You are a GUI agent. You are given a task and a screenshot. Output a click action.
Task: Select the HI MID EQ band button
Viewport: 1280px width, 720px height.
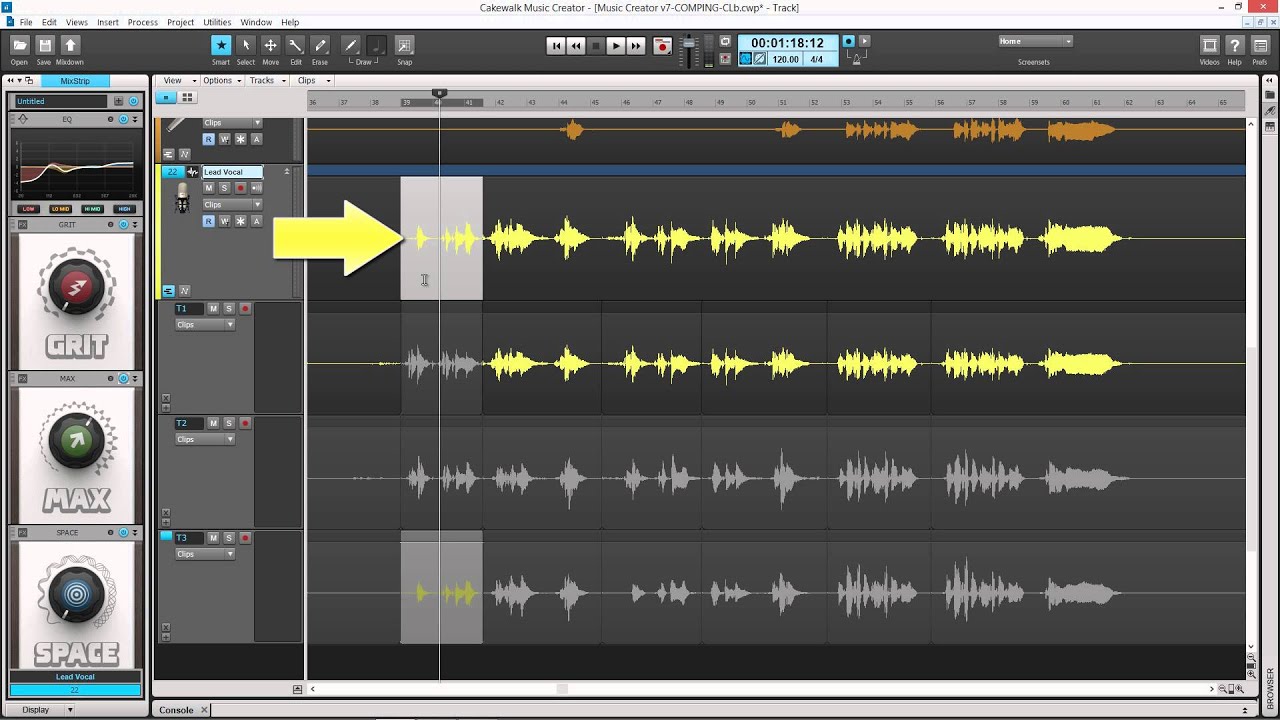click(92, 209)
